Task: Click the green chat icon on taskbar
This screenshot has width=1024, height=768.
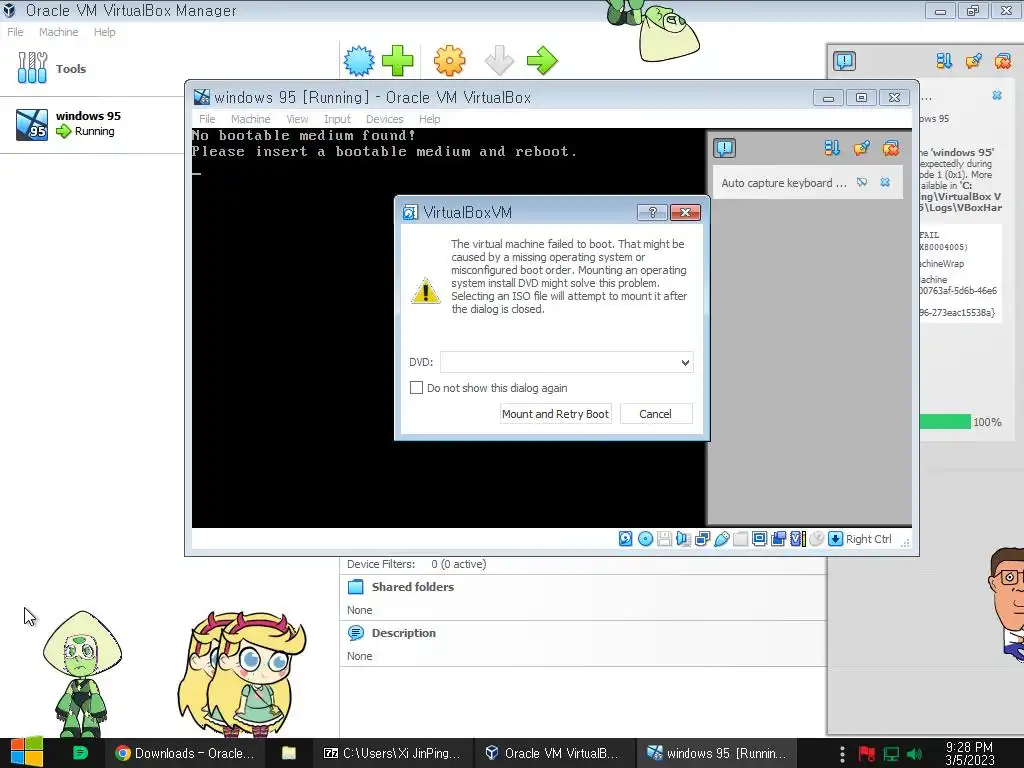Action: click(80, 753)
